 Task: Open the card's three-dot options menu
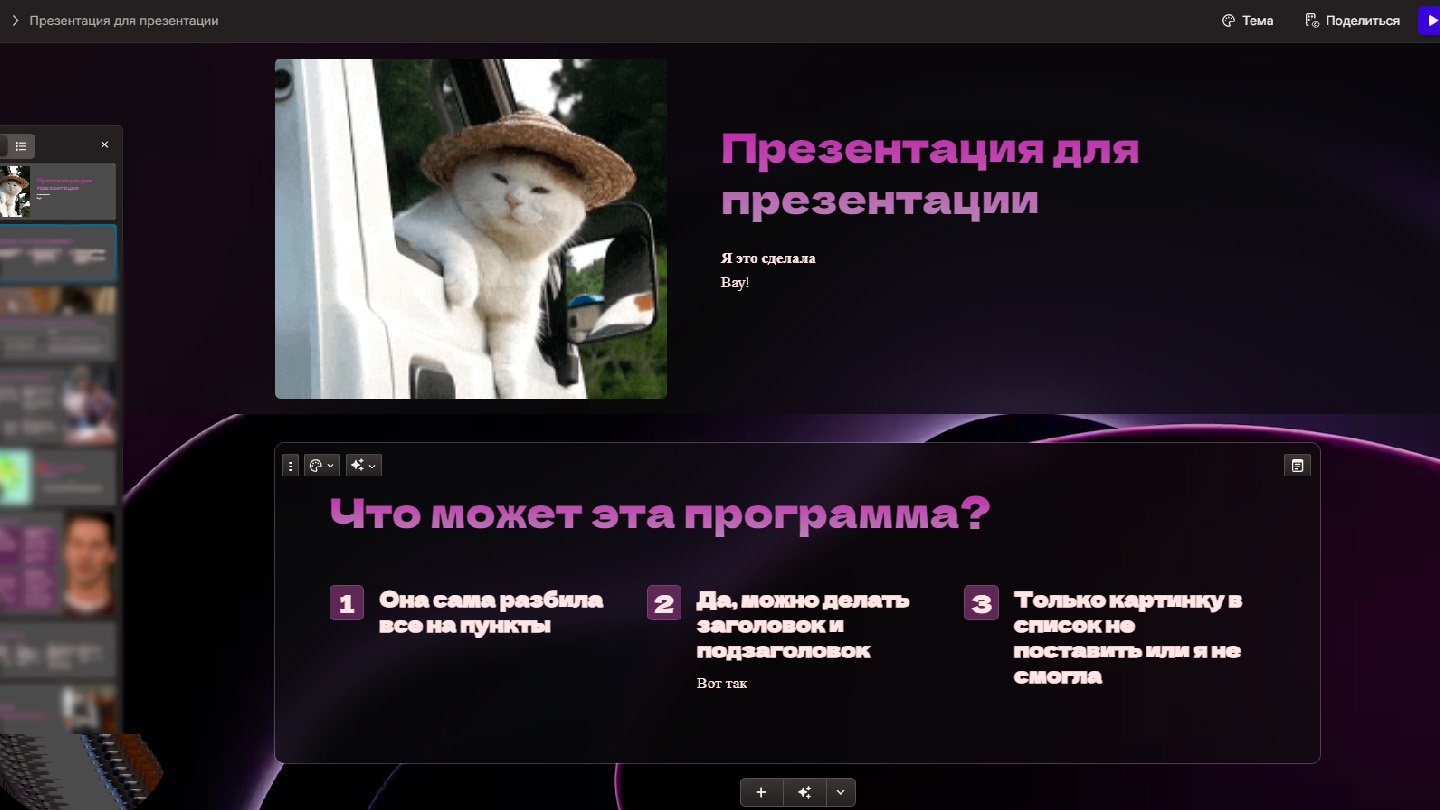click(x=291, y=466)
